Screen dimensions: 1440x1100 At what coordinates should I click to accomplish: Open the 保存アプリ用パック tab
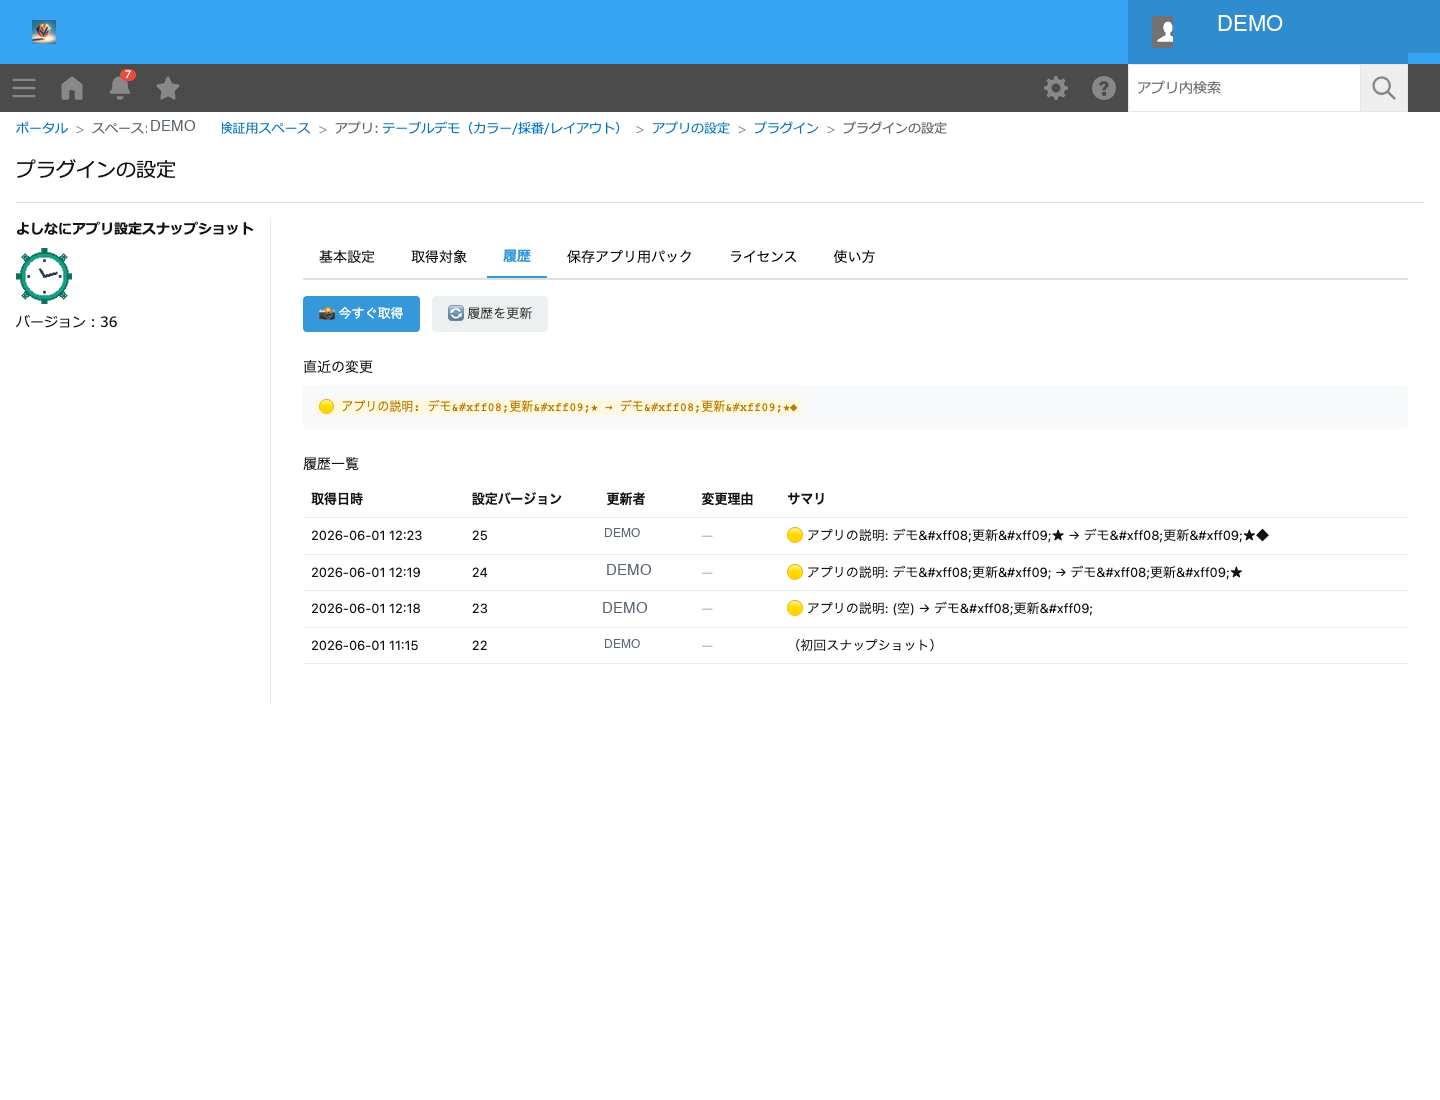click(630, 257)
